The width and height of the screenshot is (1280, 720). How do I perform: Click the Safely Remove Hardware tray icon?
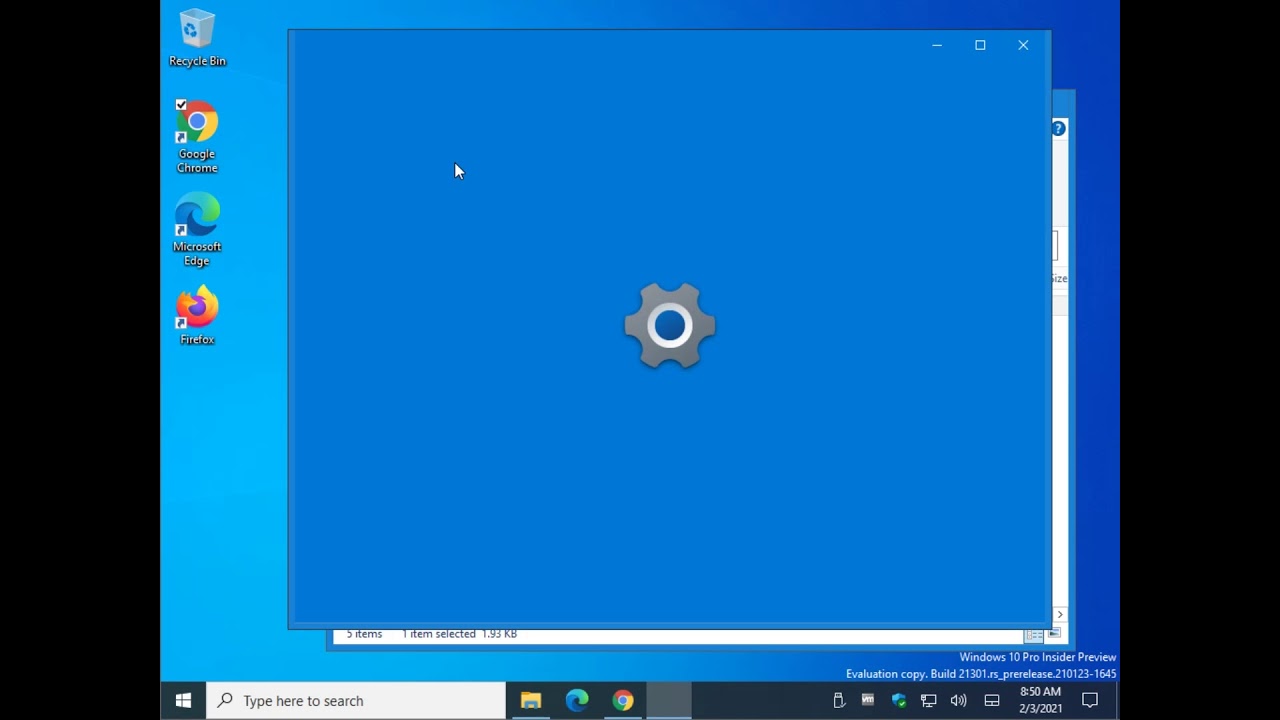click(x=839, y=701)
